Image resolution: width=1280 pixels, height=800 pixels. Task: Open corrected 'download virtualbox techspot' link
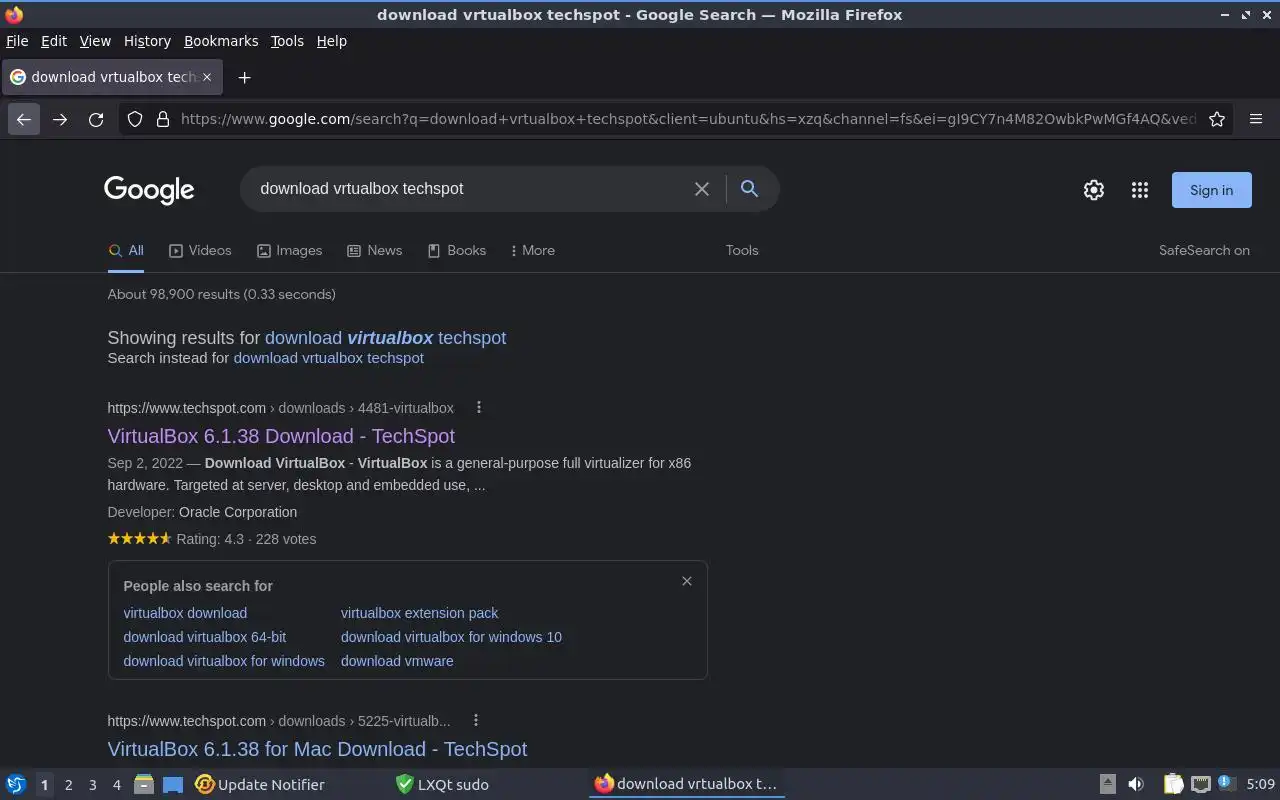pos(385,338)
